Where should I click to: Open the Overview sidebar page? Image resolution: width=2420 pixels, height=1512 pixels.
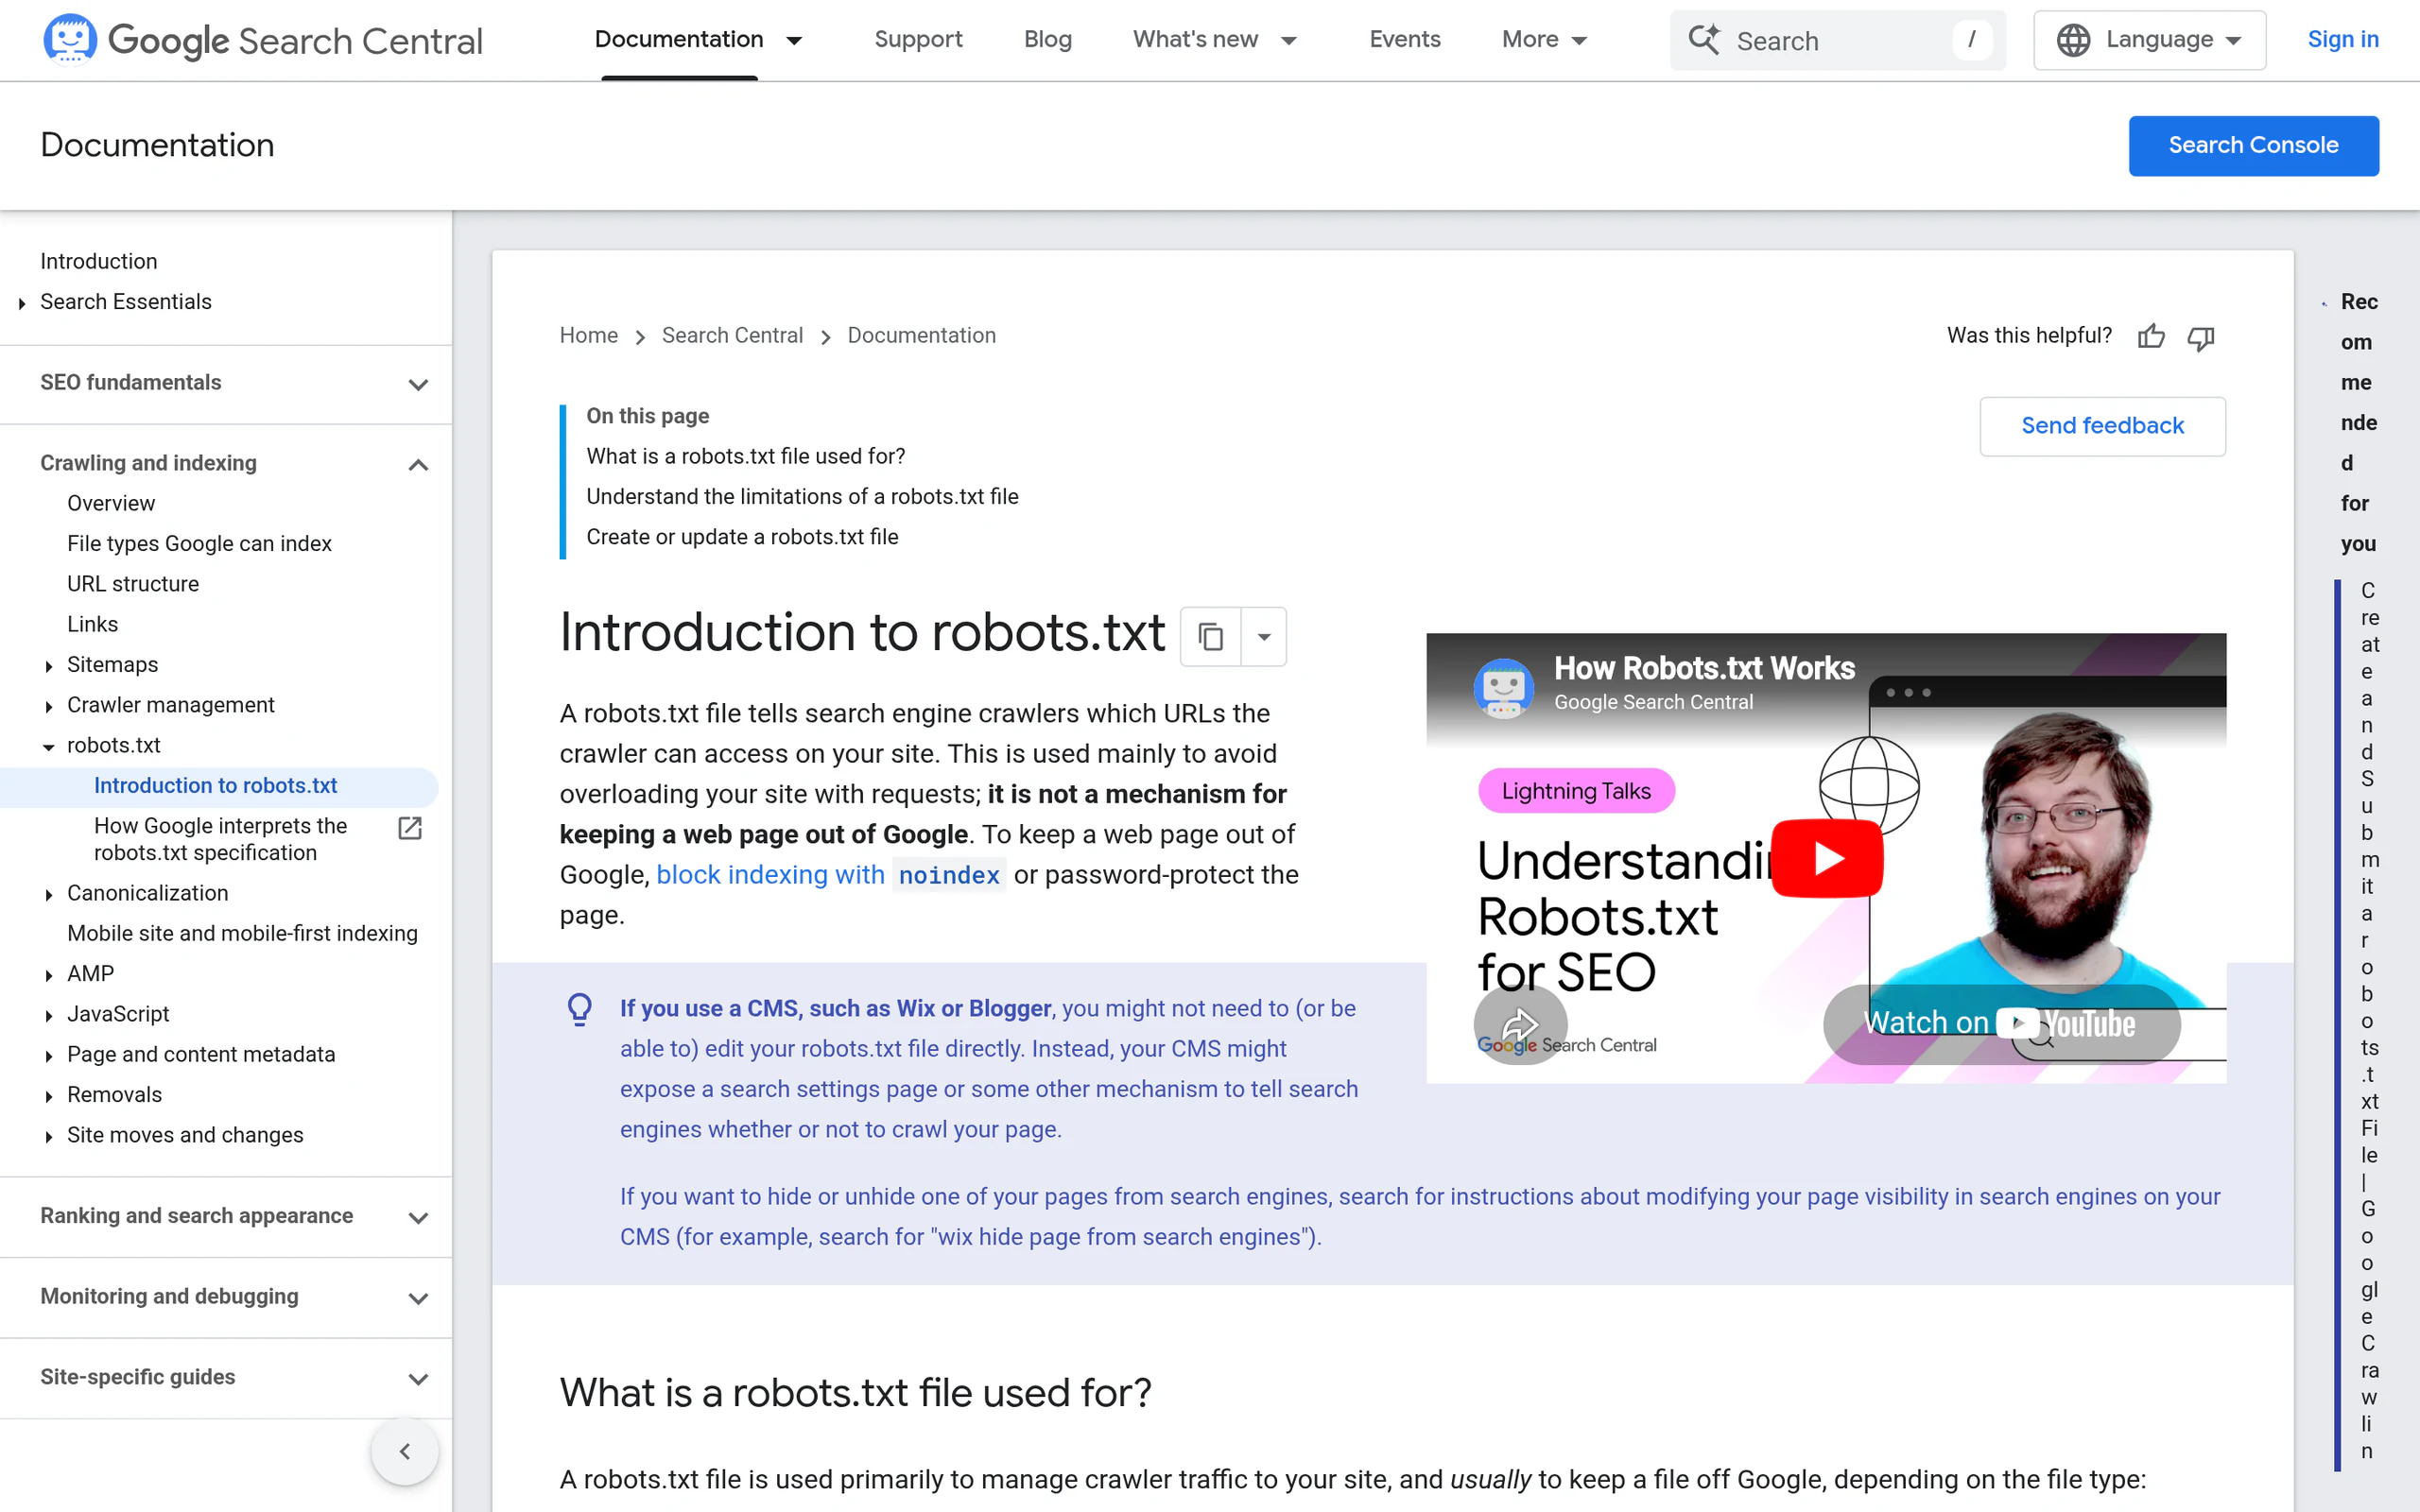[111, 503]
